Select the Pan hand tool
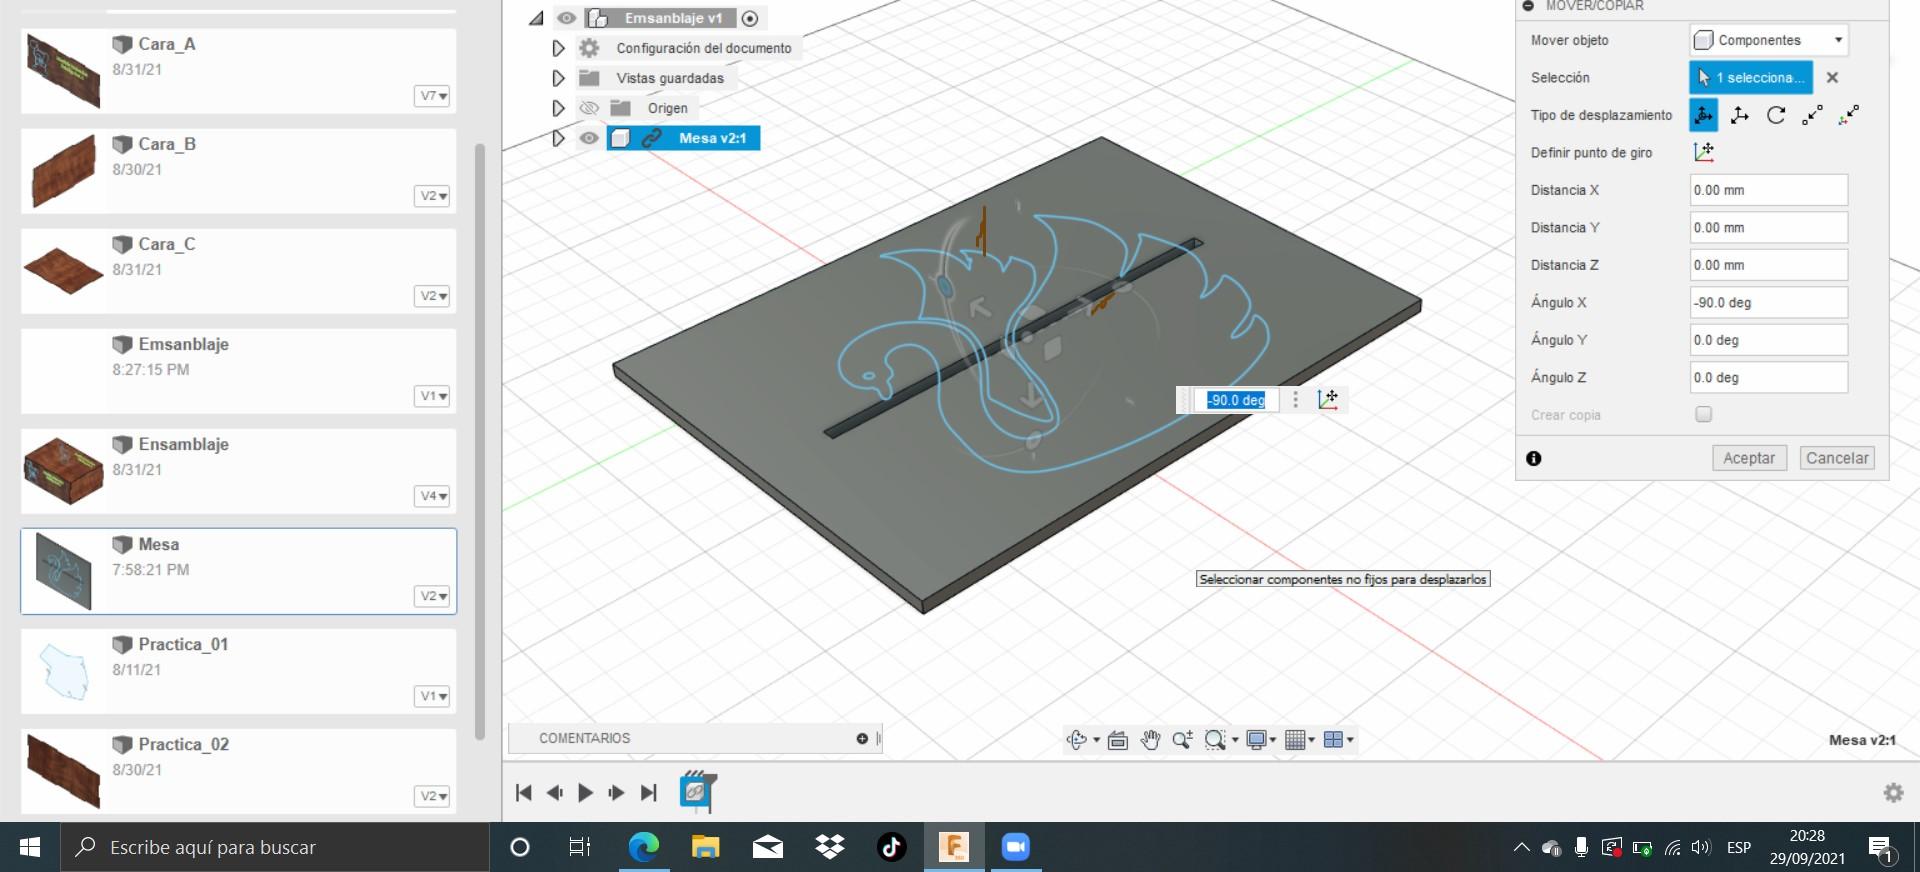Viewport: 1920px width, 872px height. tap(1150, 740)
